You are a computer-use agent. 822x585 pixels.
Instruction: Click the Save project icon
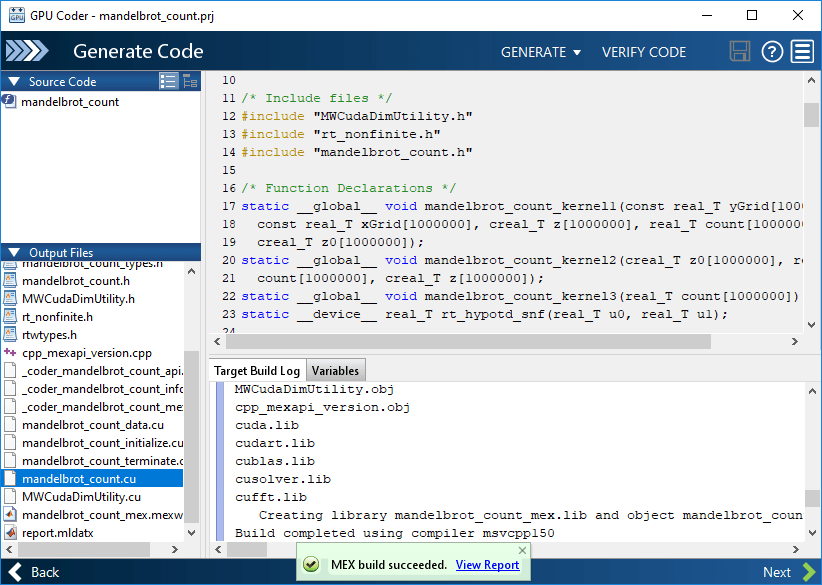coord(740,51)
